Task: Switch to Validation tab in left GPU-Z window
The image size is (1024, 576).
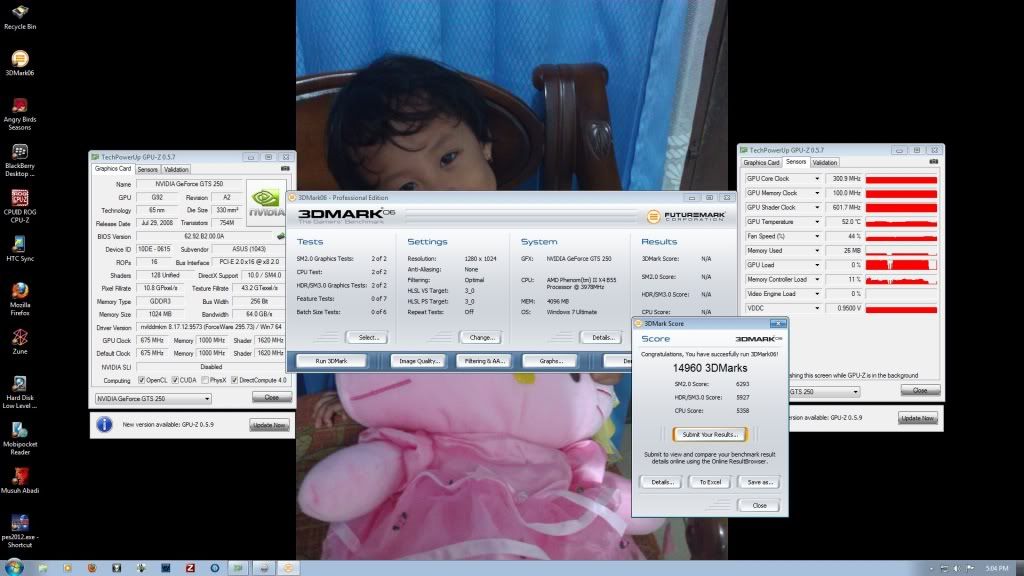Action: (x=176, y=169)
